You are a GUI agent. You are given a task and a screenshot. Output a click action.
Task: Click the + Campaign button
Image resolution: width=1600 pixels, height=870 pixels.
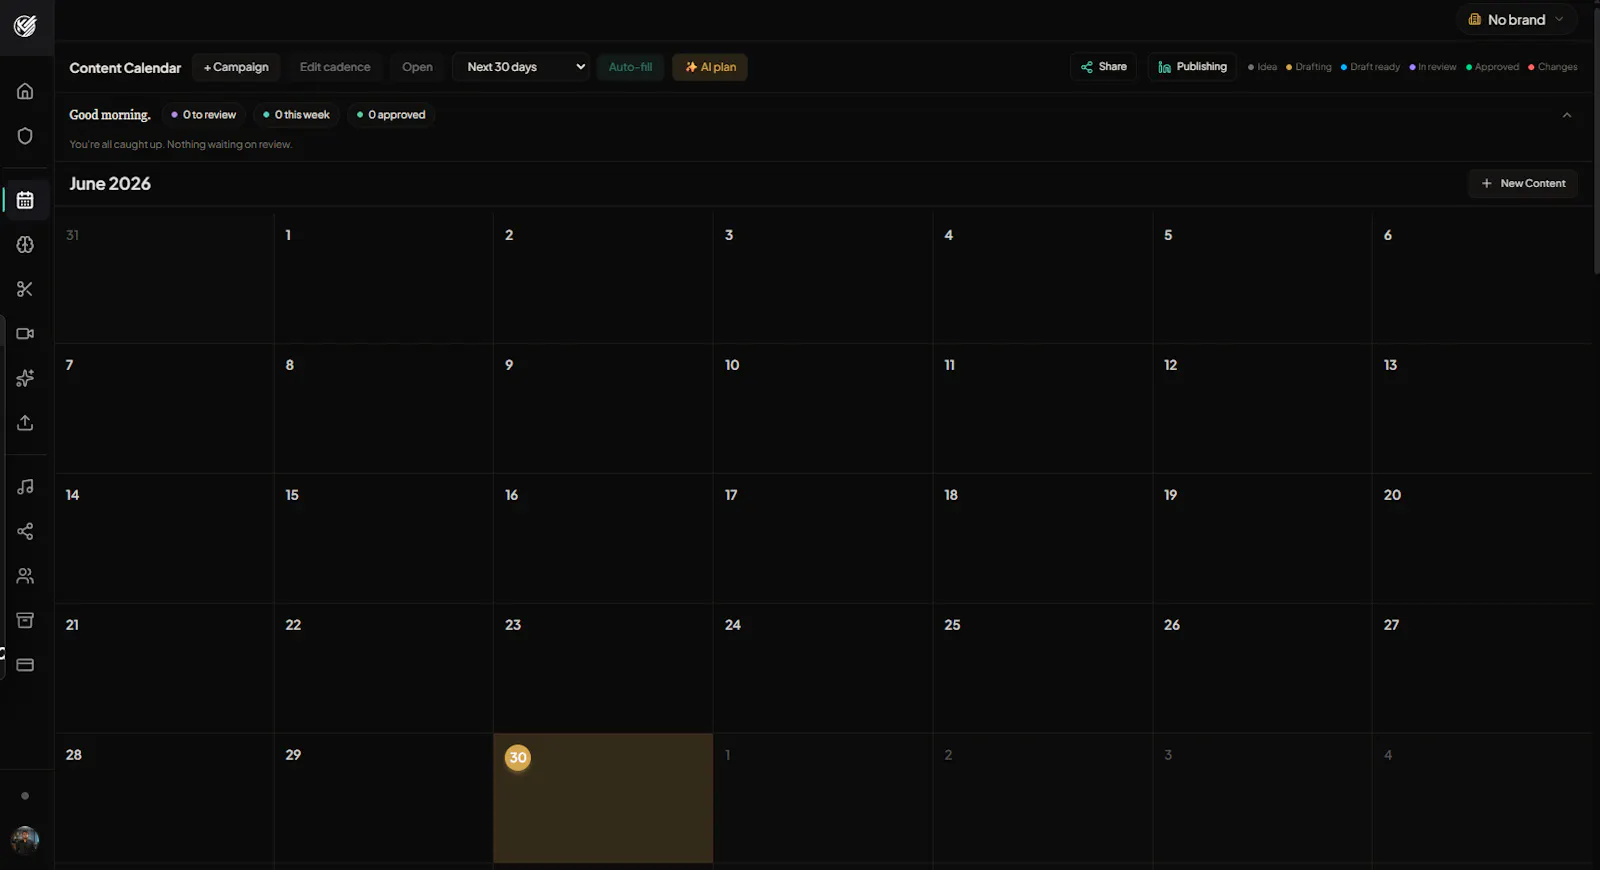click(236, 67)
